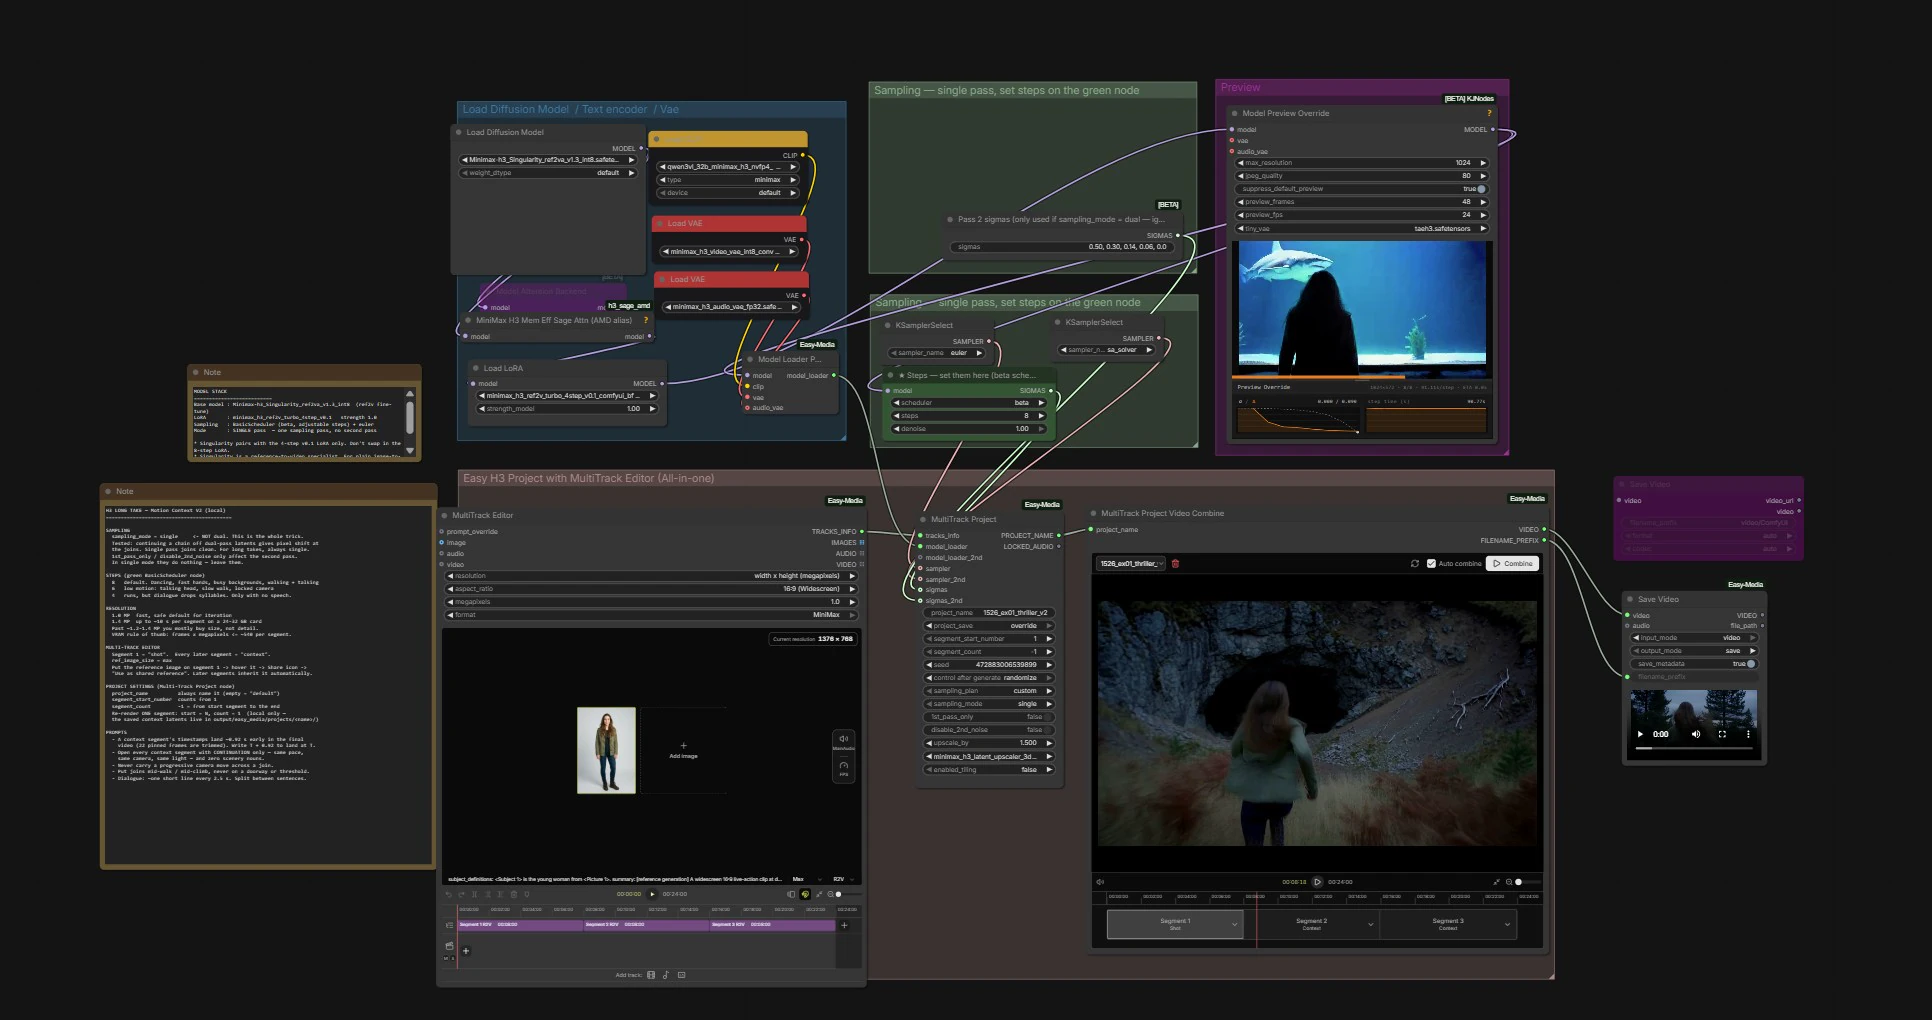
Task: Add a segment with the plus at track end
Action: point(844,925)
